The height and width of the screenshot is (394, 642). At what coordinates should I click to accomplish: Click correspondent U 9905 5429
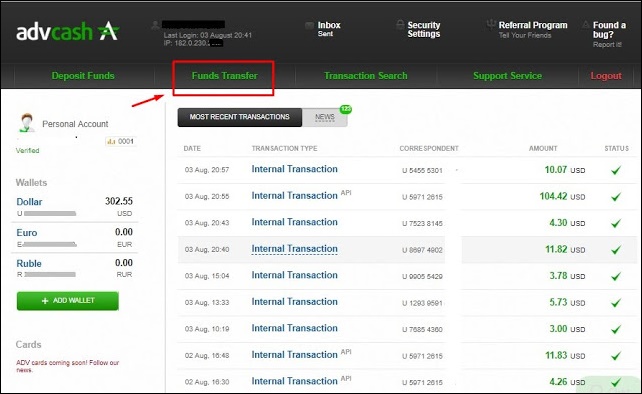422,276
